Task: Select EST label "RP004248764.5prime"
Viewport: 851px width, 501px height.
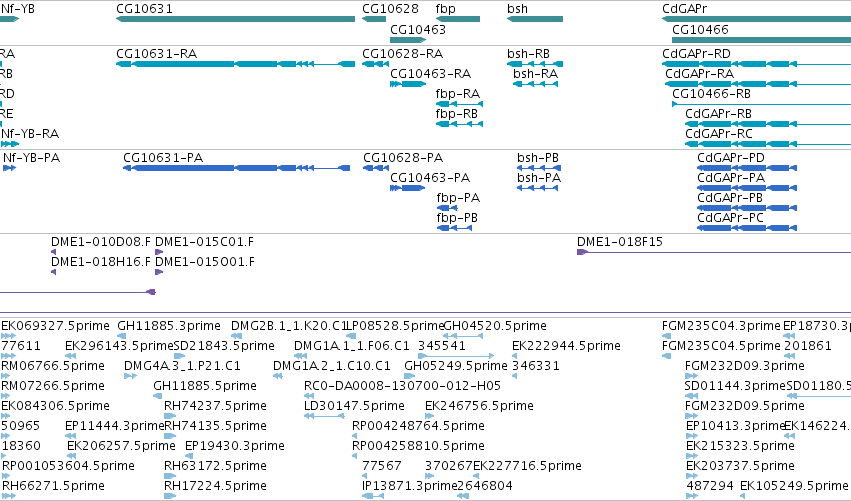Action: [x=418, y=426]
